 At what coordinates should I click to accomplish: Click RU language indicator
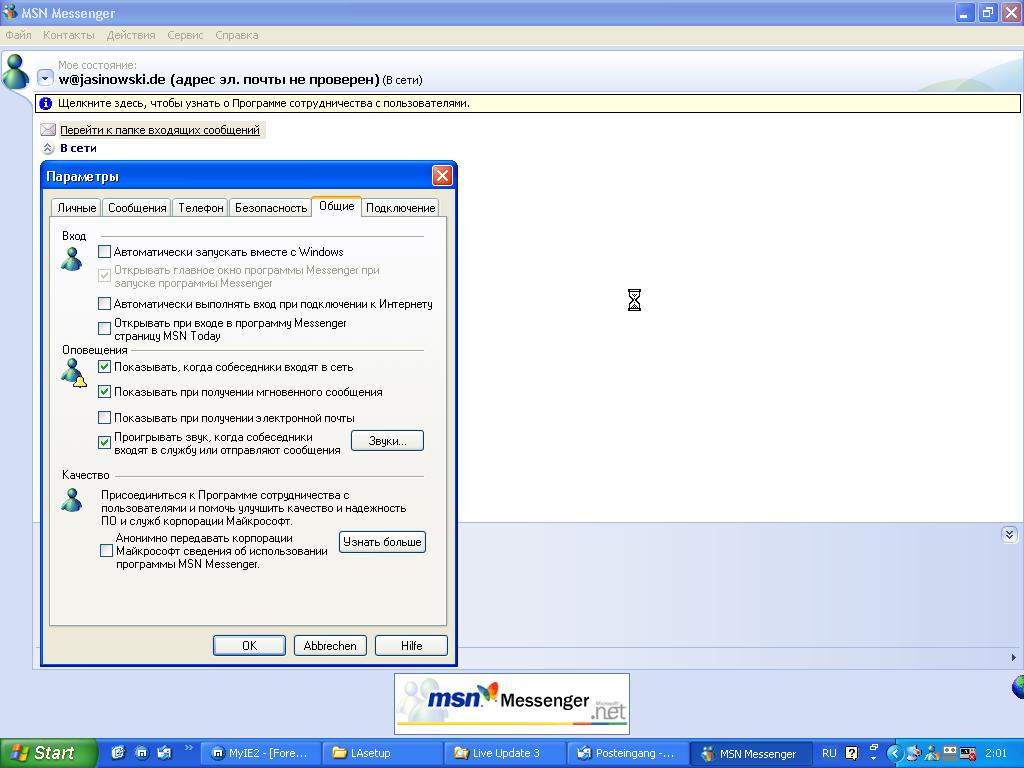tap(829, 753)
